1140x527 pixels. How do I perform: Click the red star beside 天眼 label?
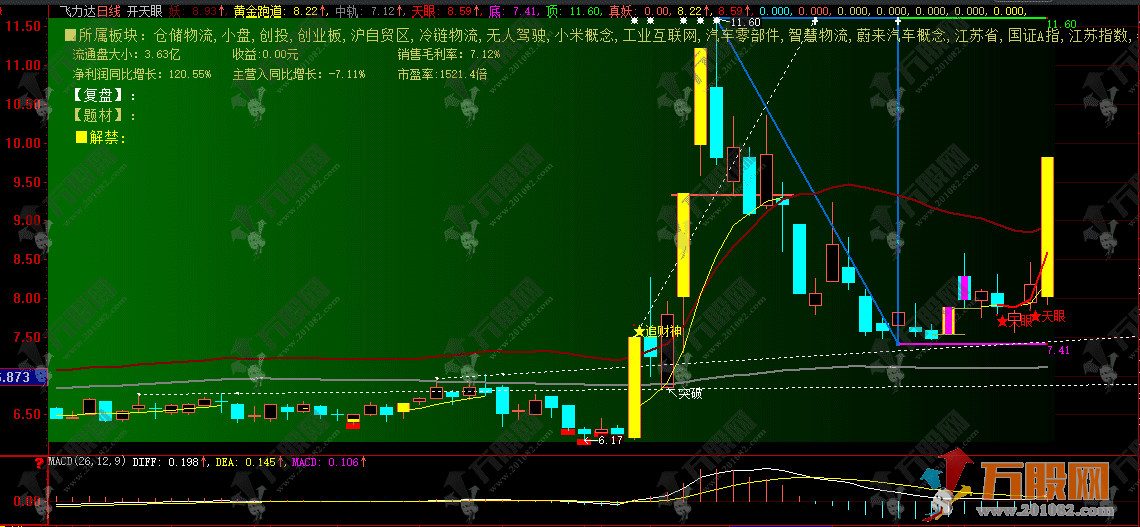pyautogui.click(x=1037, y=316)
